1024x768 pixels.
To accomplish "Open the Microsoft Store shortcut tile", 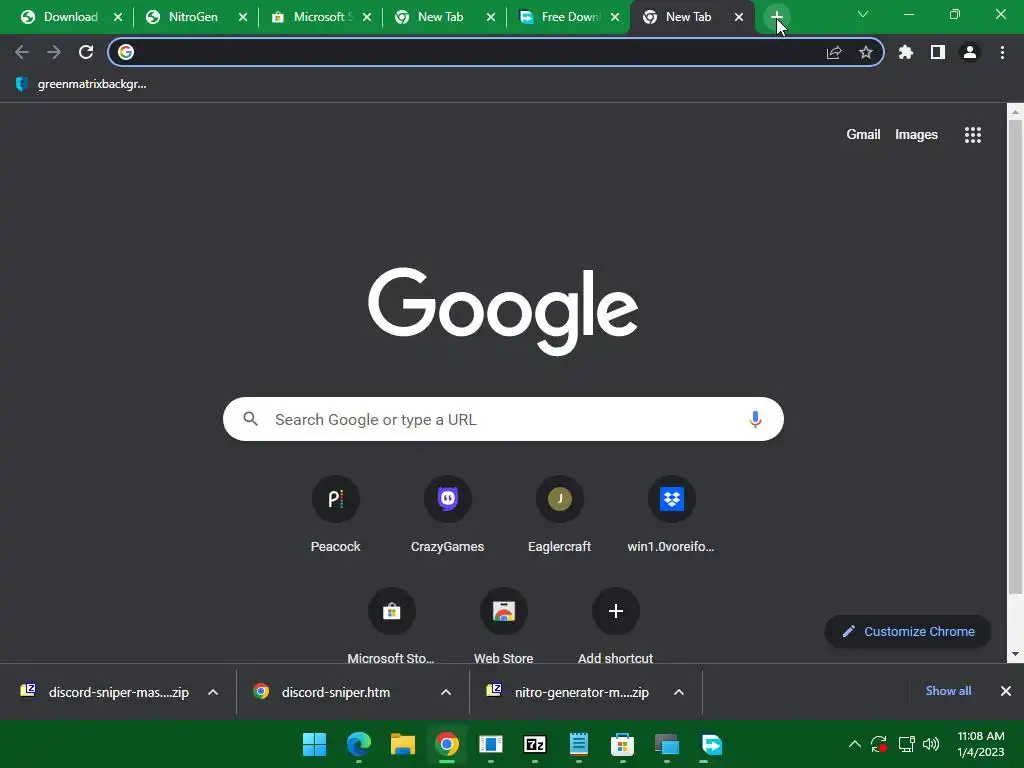I will tap(391, 626).
